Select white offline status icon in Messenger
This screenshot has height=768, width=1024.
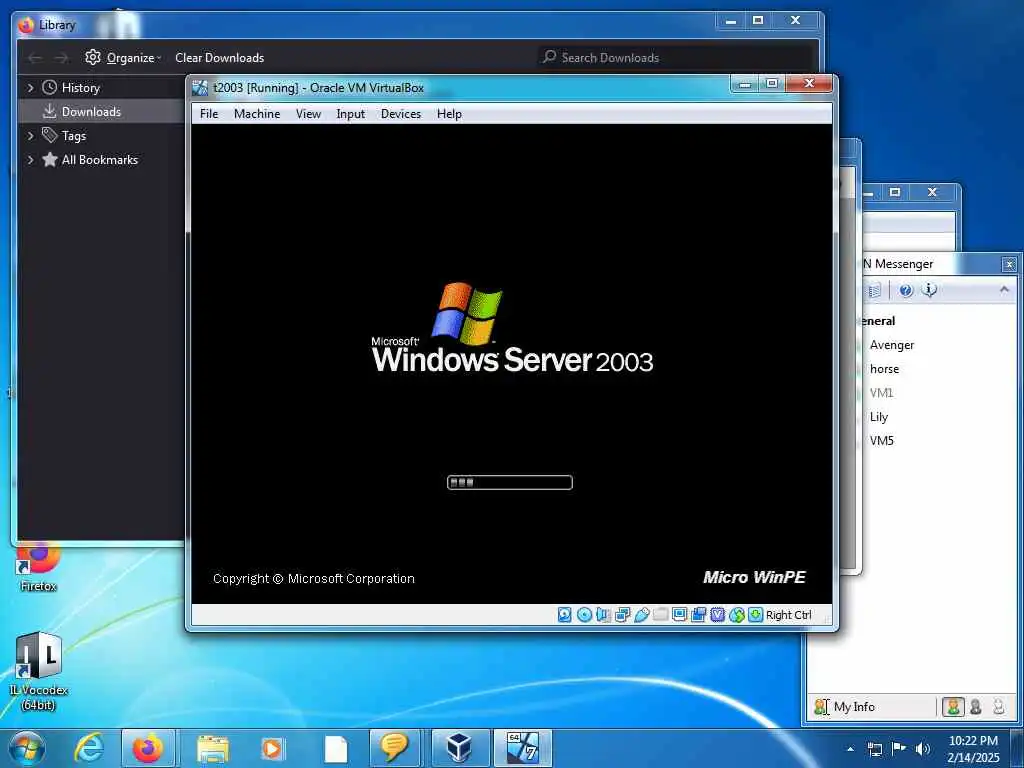coord(999,707)
